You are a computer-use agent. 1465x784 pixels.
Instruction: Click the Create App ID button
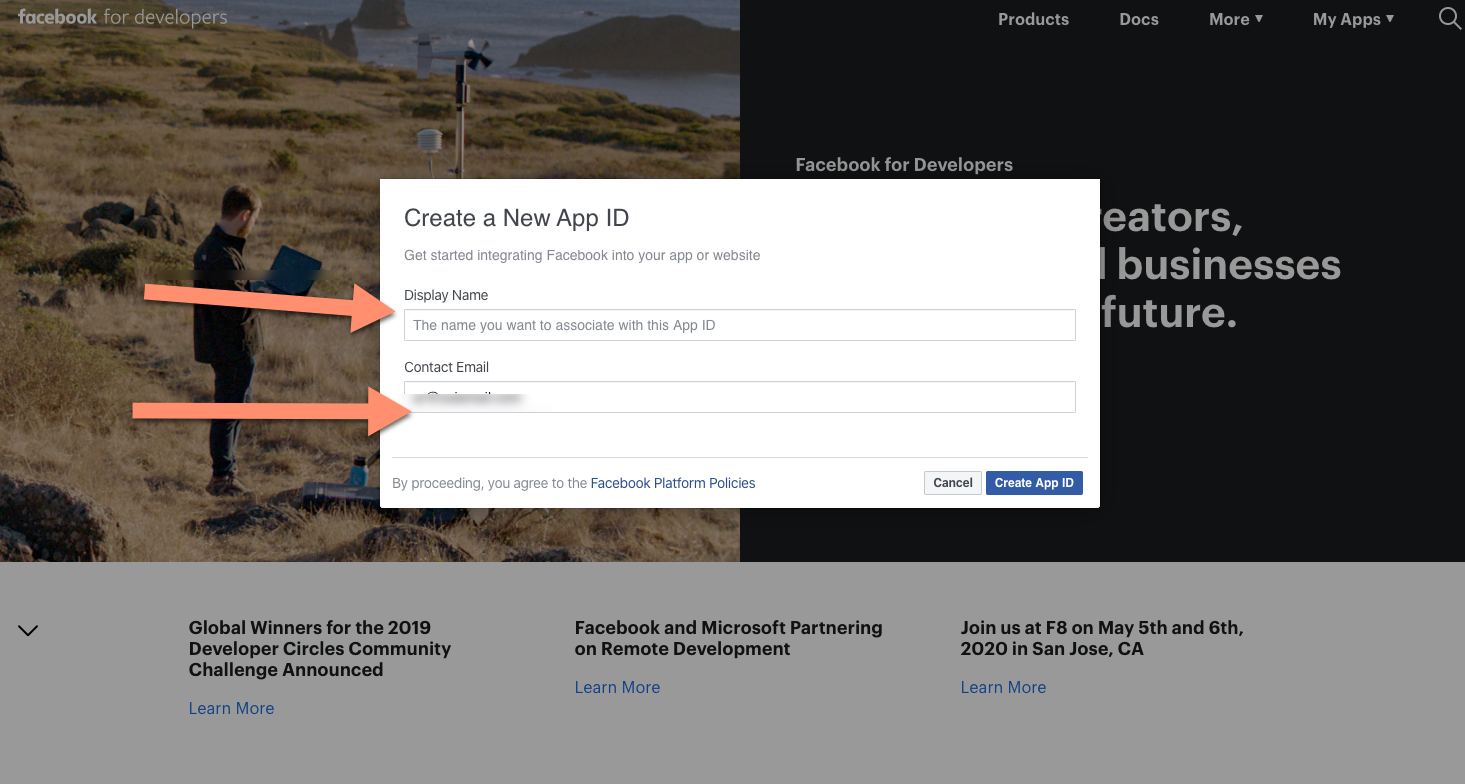click(1034, 483)
